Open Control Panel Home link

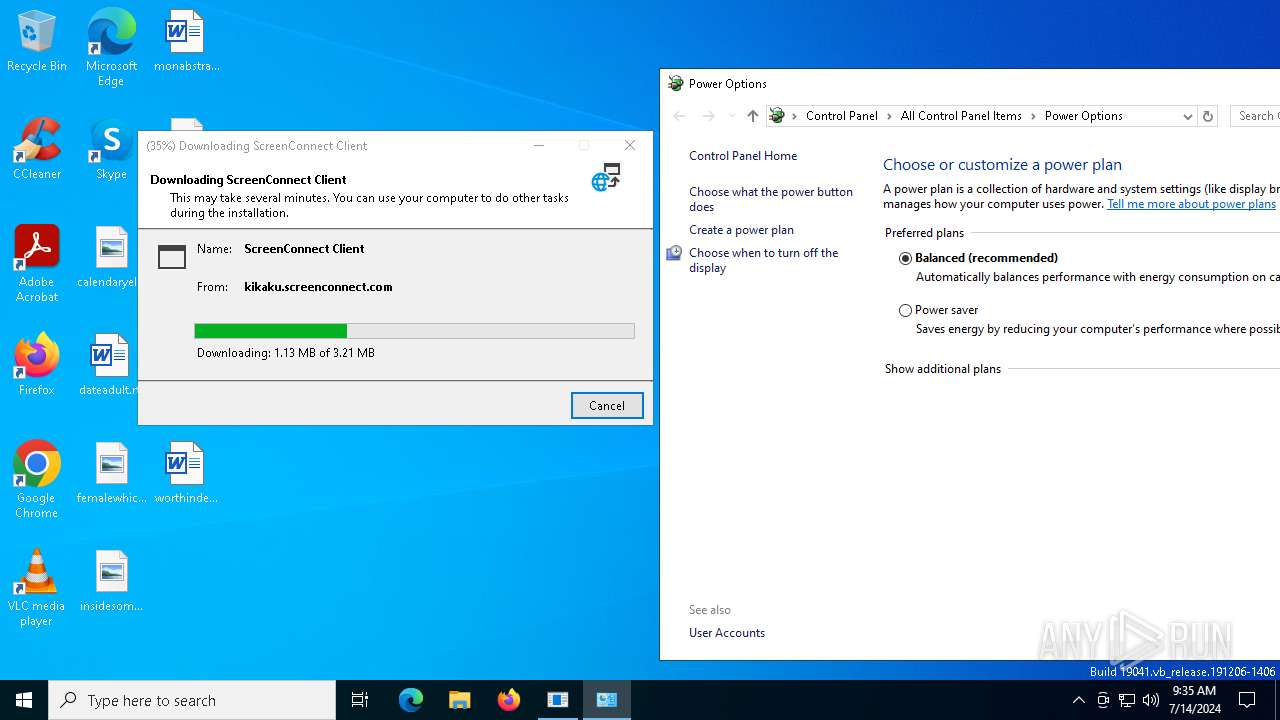[x=743, y=156]
